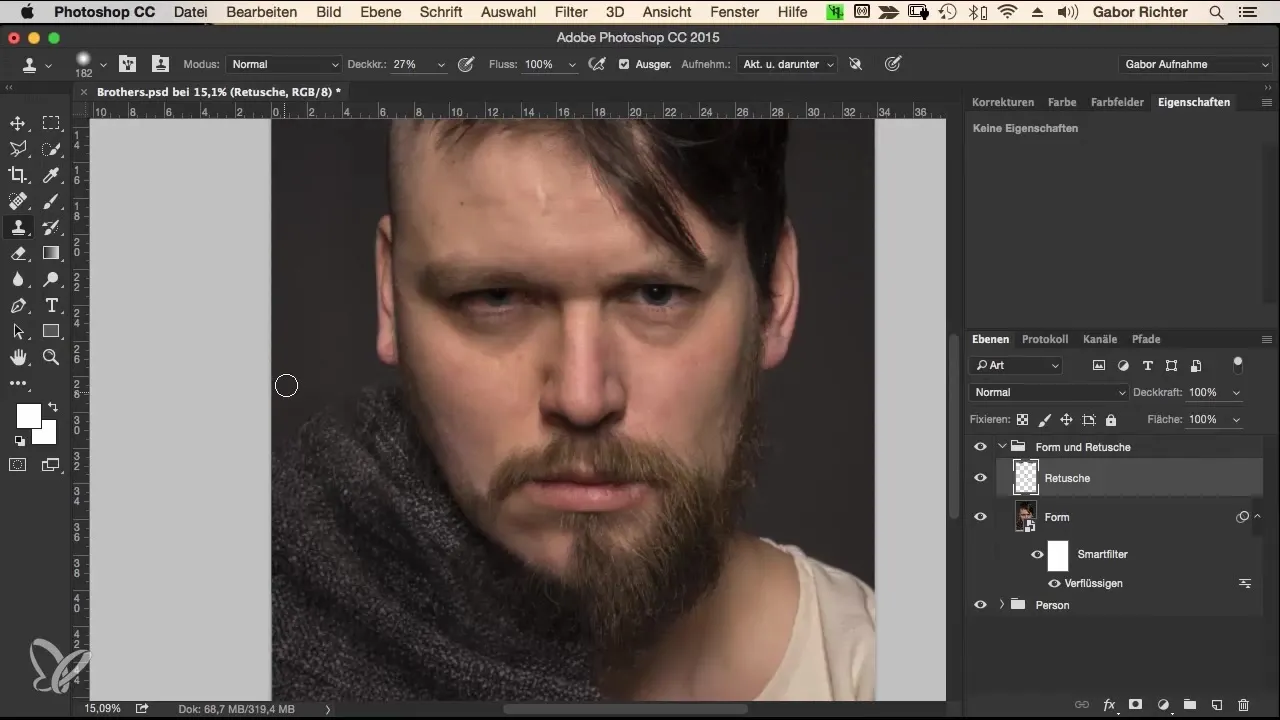1280x720 pixels.
Task: Swap foreground and background colors
Action: click(52, 407)
